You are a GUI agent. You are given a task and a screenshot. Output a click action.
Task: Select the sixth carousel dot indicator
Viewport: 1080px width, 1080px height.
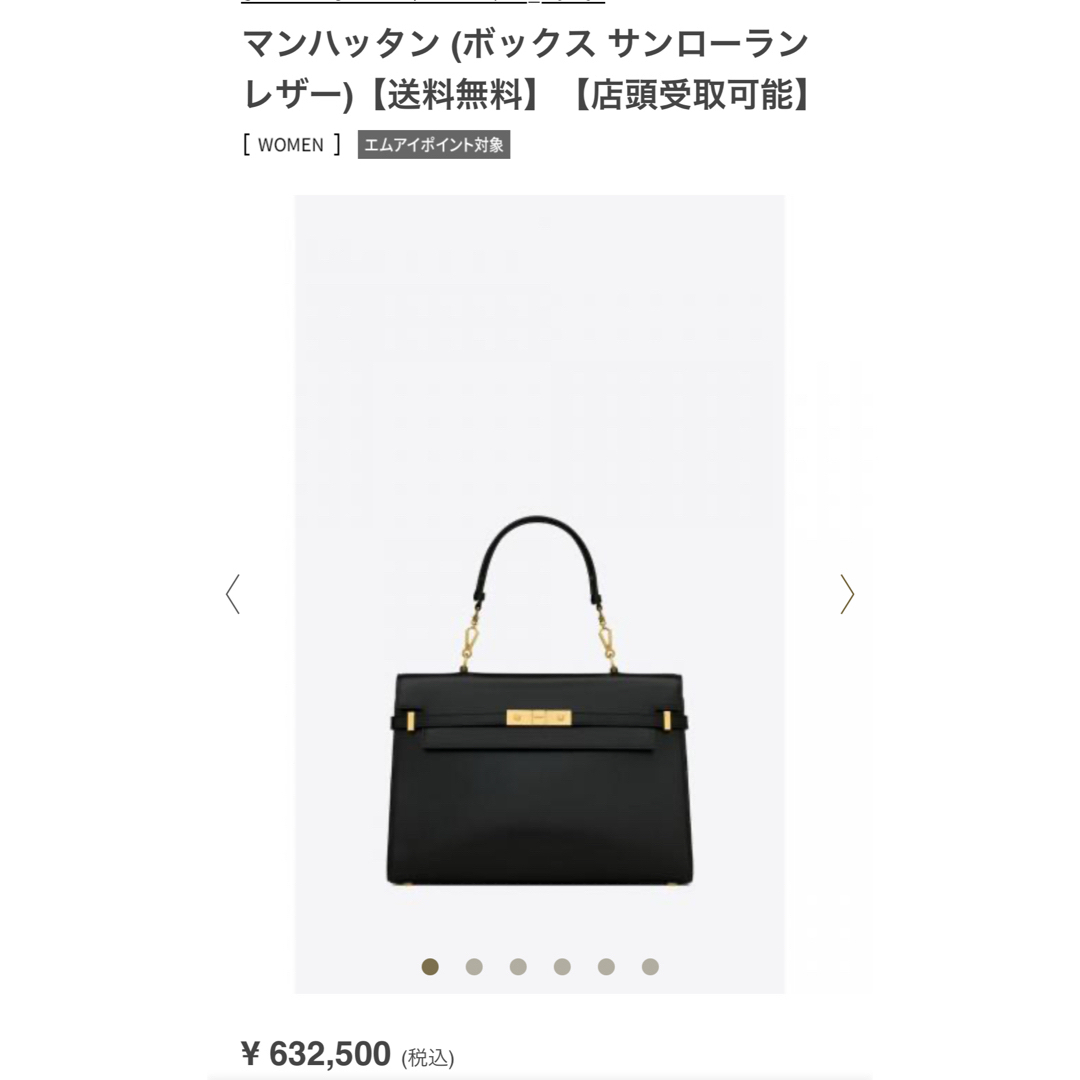(x=650, y=966)
